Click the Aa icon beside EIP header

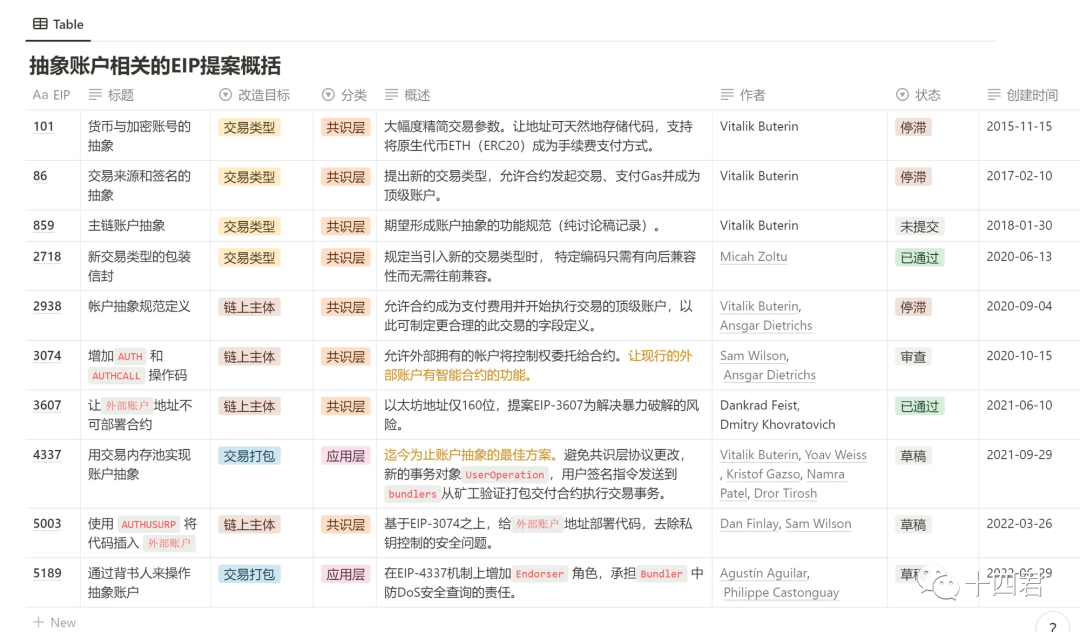click(40, 95)
